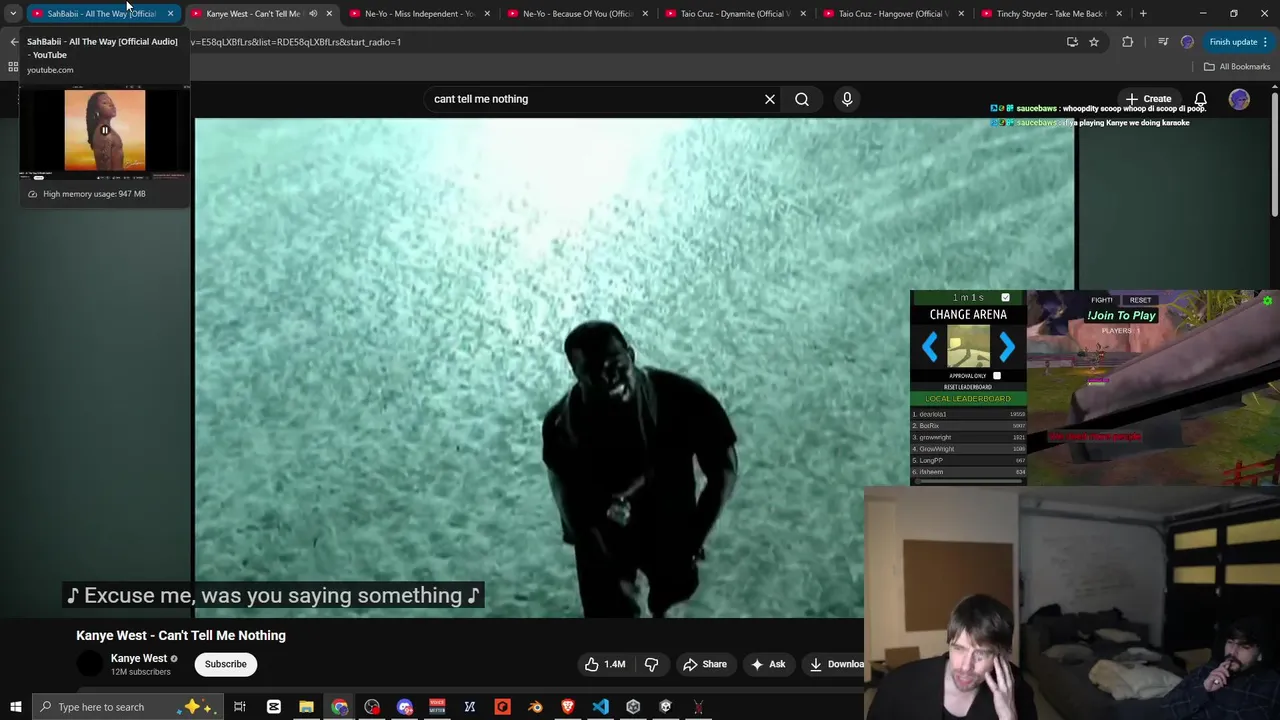
Task: Open CapCut from the taskbar
Action: click(273, 707)
